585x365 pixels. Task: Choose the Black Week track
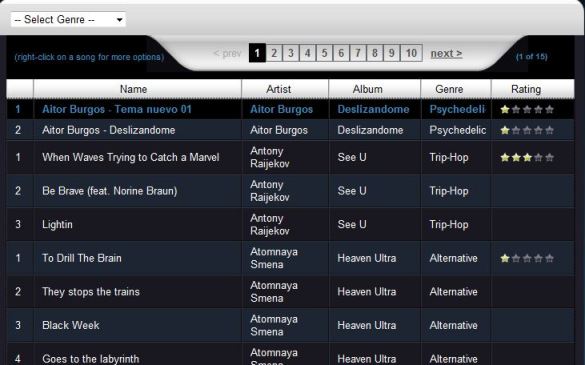point(290,325)
